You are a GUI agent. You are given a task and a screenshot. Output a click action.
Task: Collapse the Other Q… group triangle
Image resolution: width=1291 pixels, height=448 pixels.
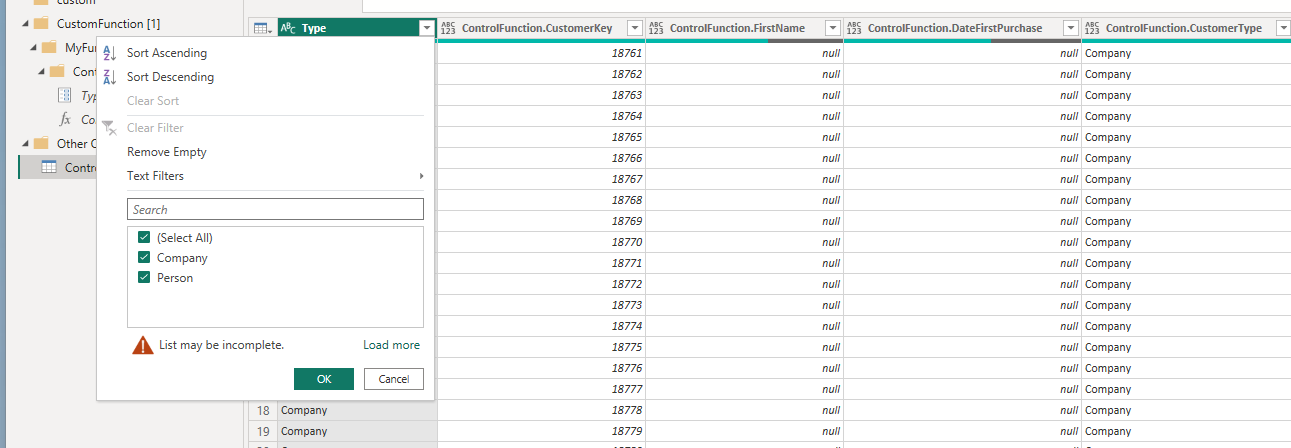click(x=24, y=144)
